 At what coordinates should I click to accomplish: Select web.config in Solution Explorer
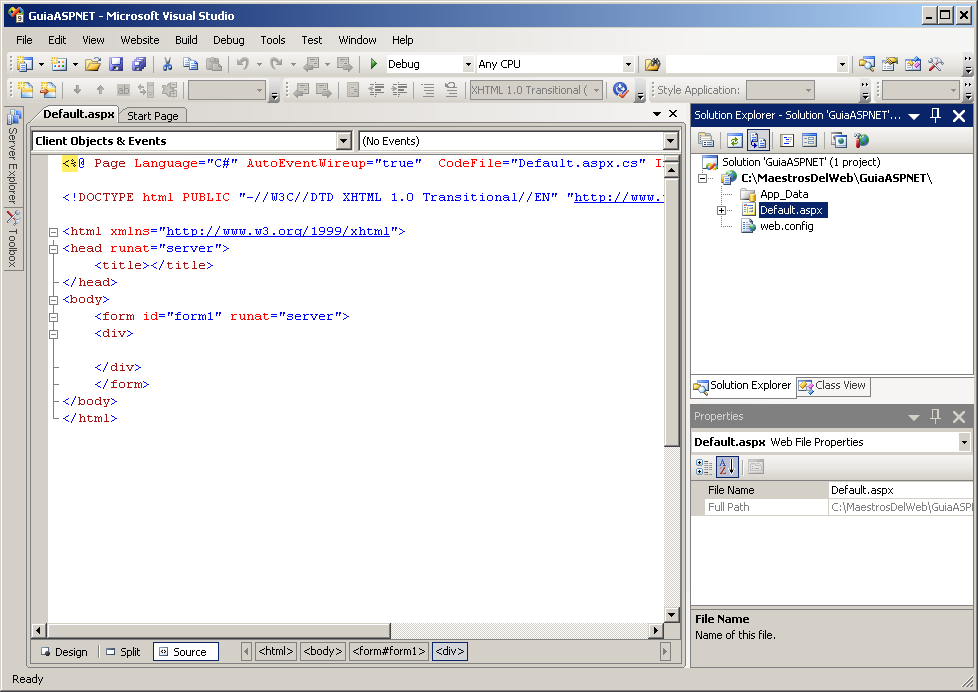tap(786, 227)
